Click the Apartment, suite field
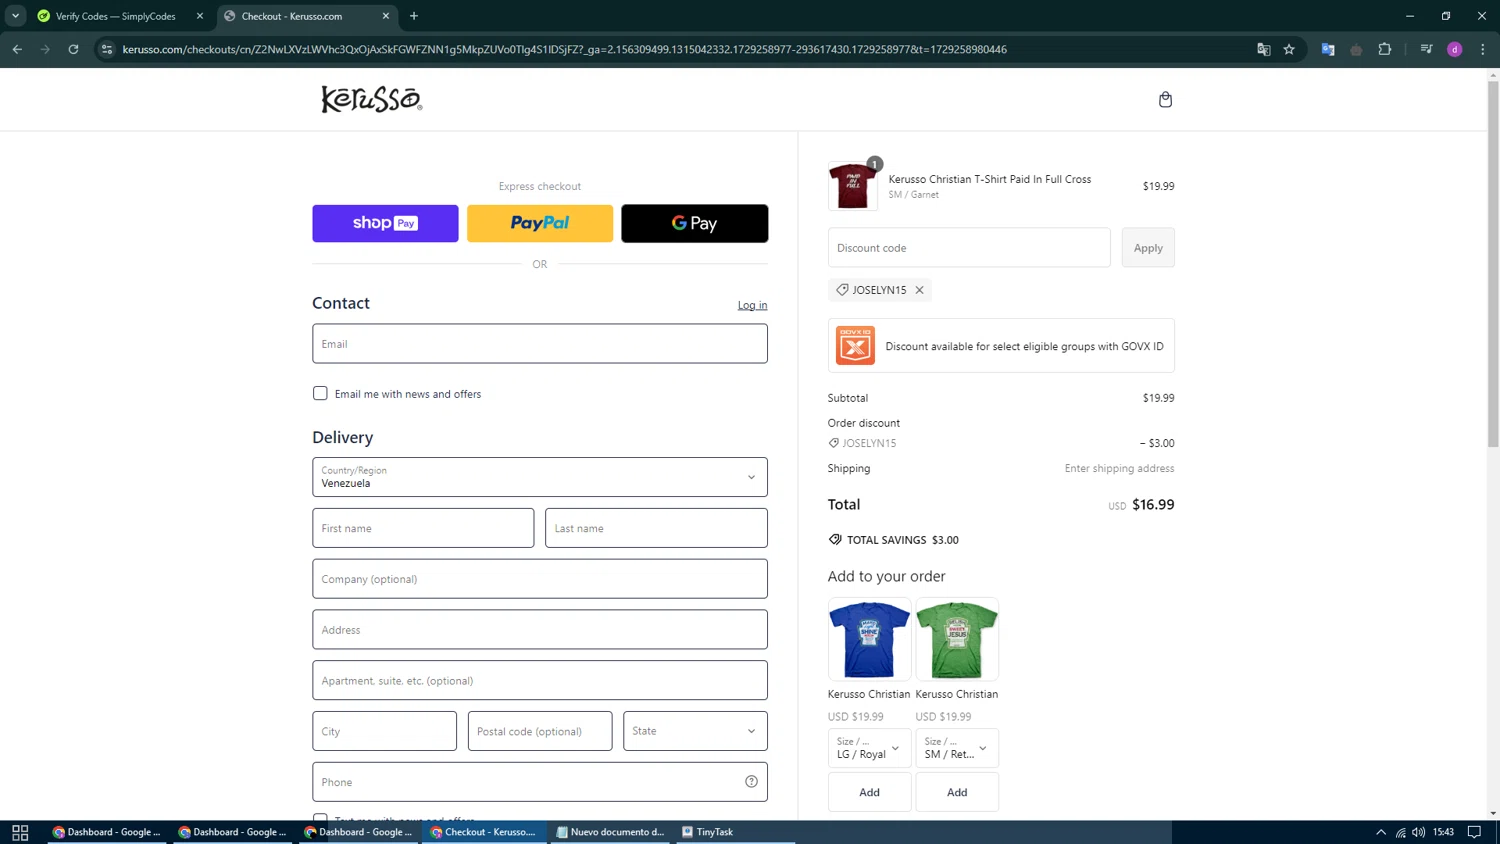 (540, 681)
